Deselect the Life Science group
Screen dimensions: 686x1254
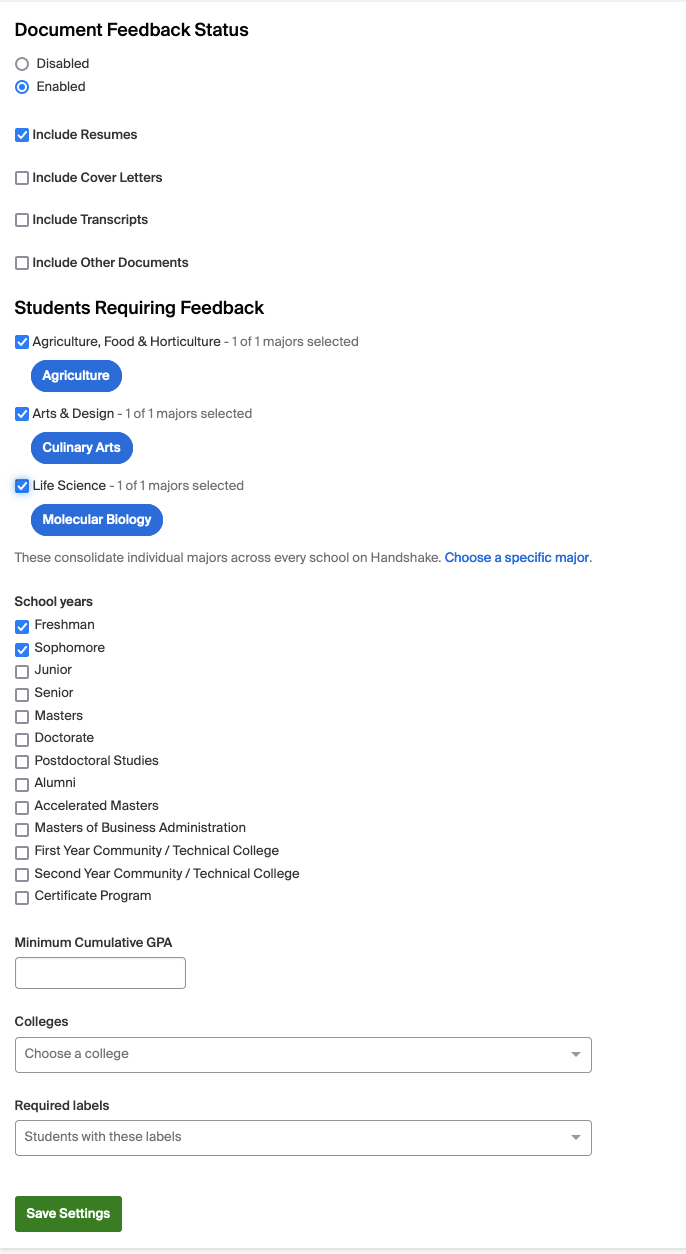click(21, 485)
